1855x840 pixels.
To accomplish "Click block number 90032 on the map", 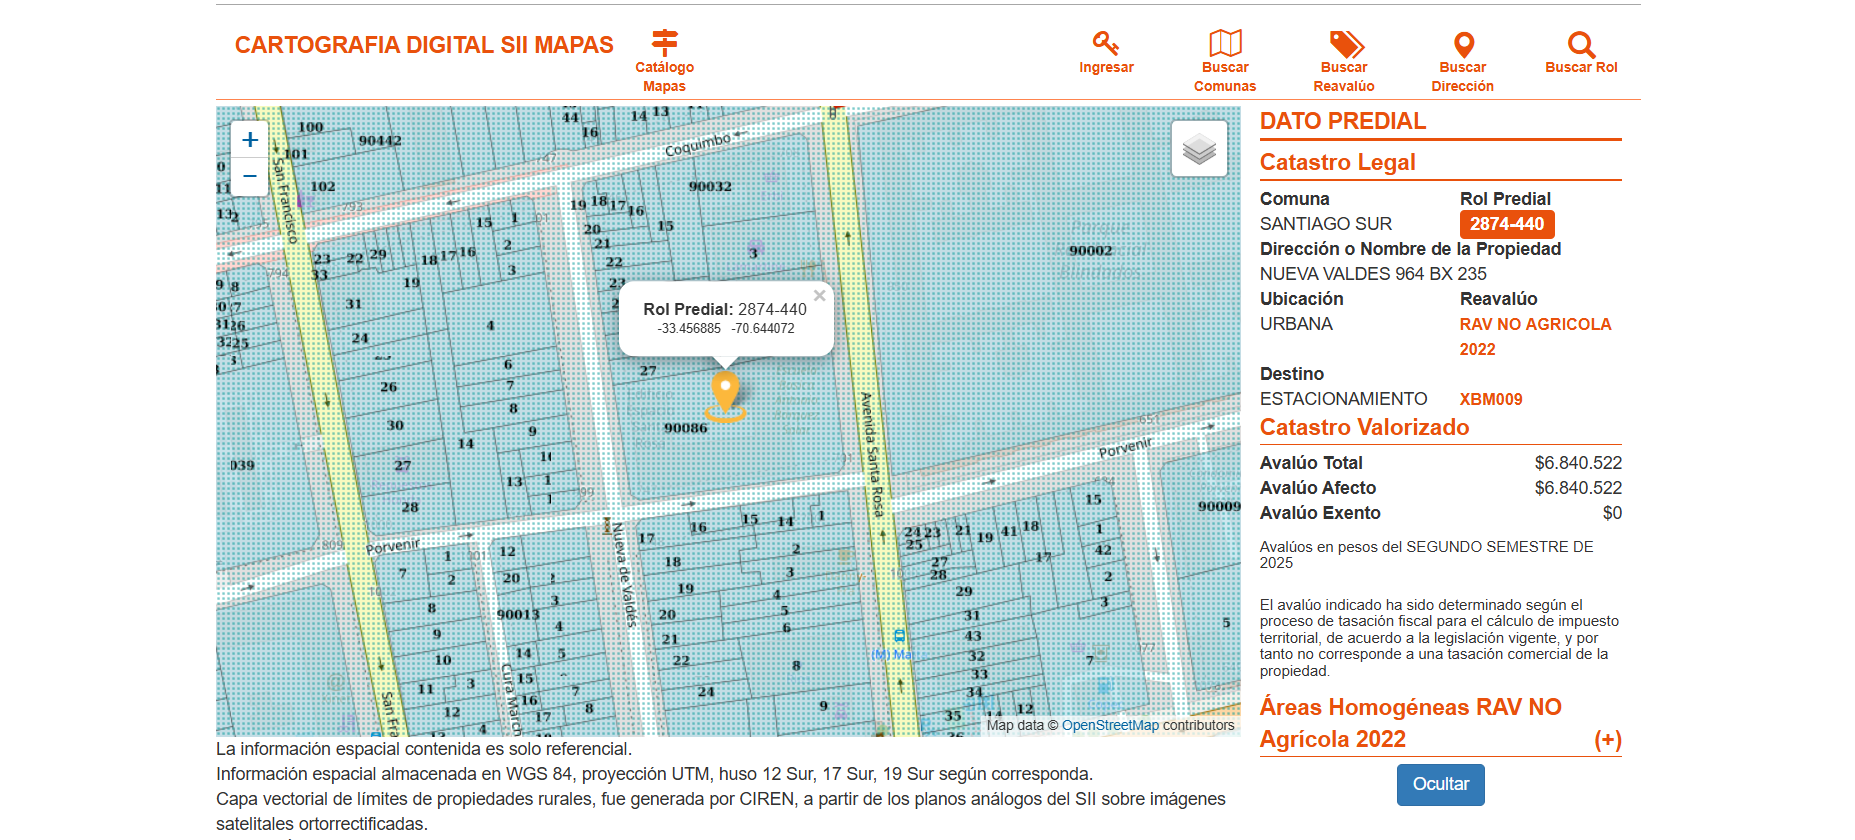I will pos(710,186).
